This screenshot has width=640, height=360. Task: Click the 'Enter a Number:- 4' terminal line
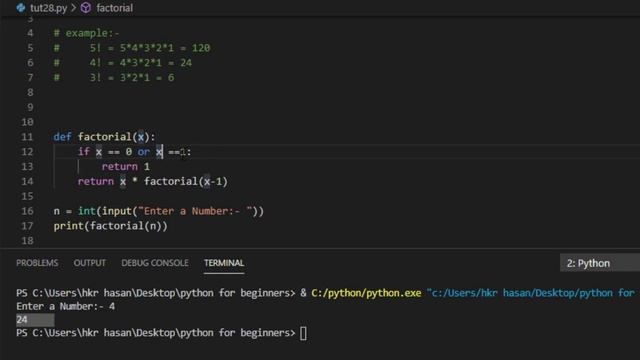[x=65, y=307]
